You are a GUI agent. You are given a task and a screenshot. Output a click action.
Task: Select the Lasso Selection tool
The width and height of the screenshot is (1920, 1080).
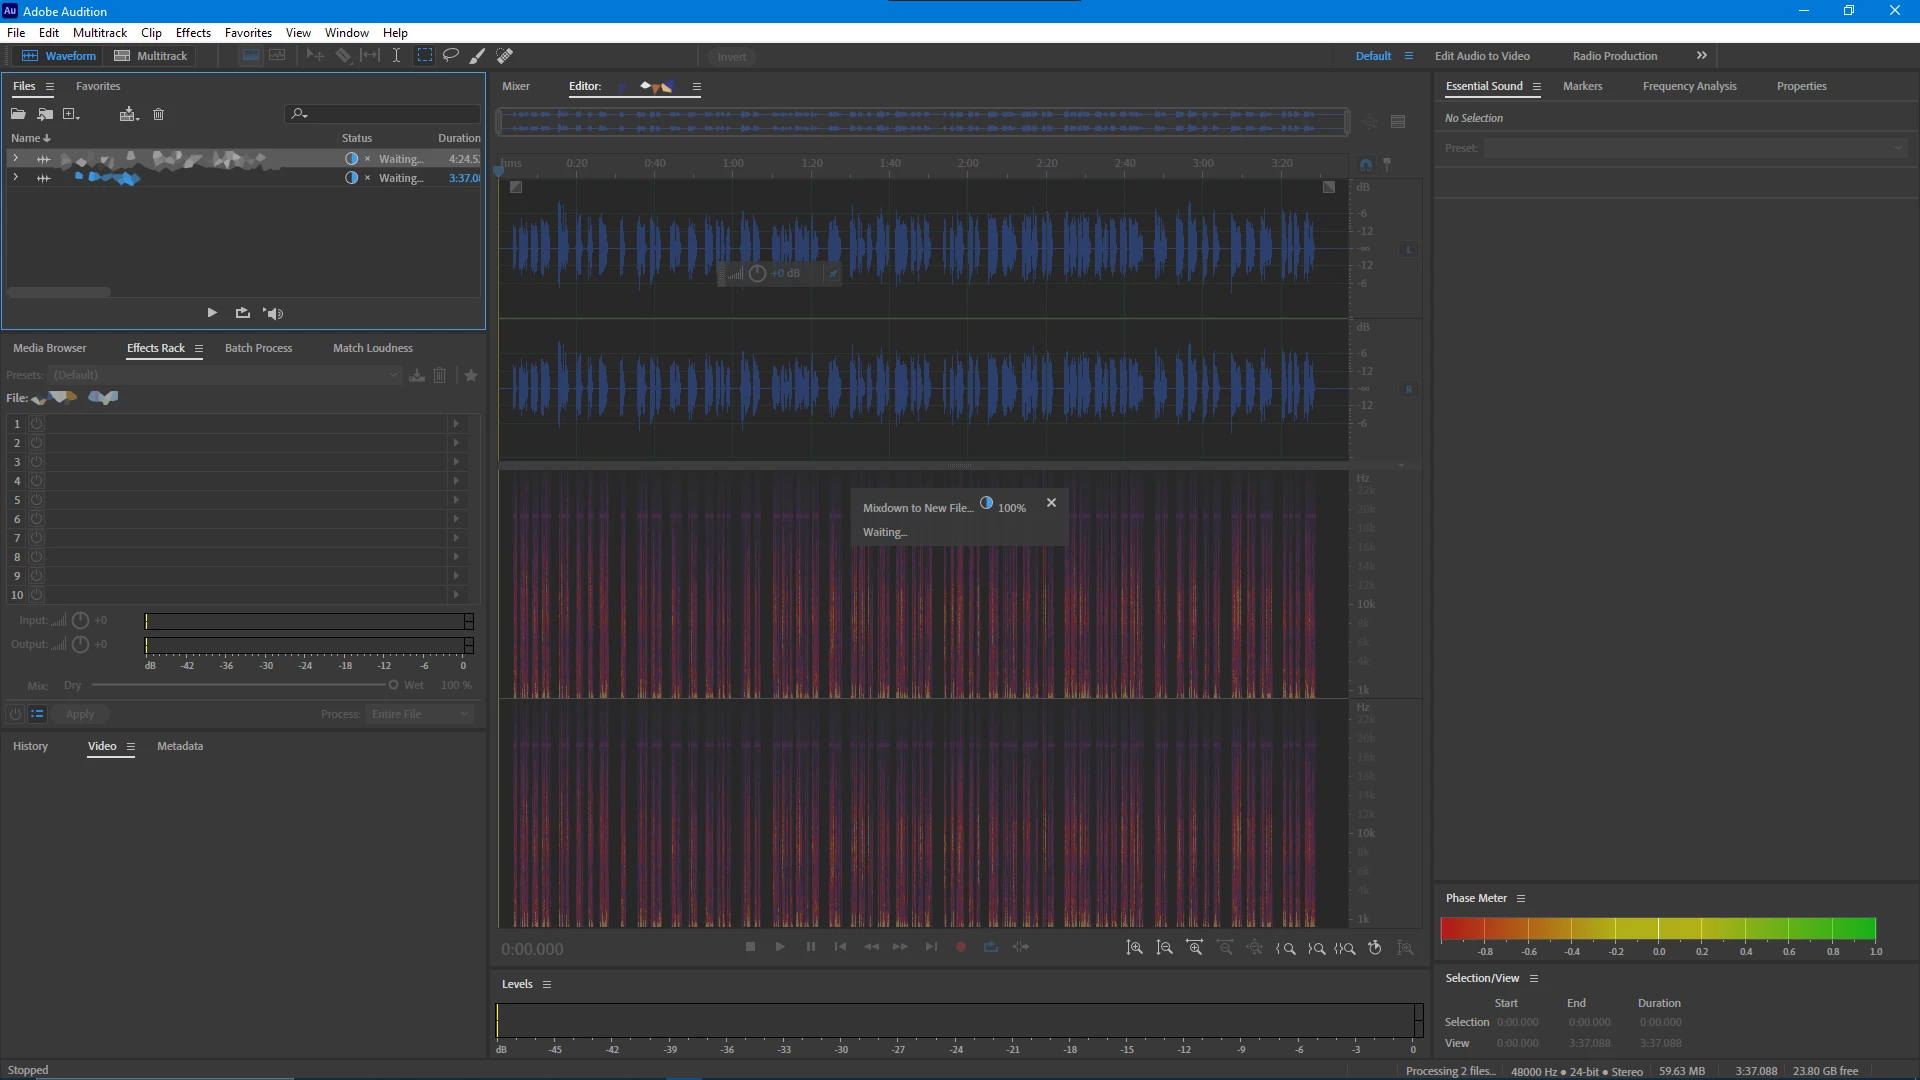pyautogui.click(x=451, y=56)
